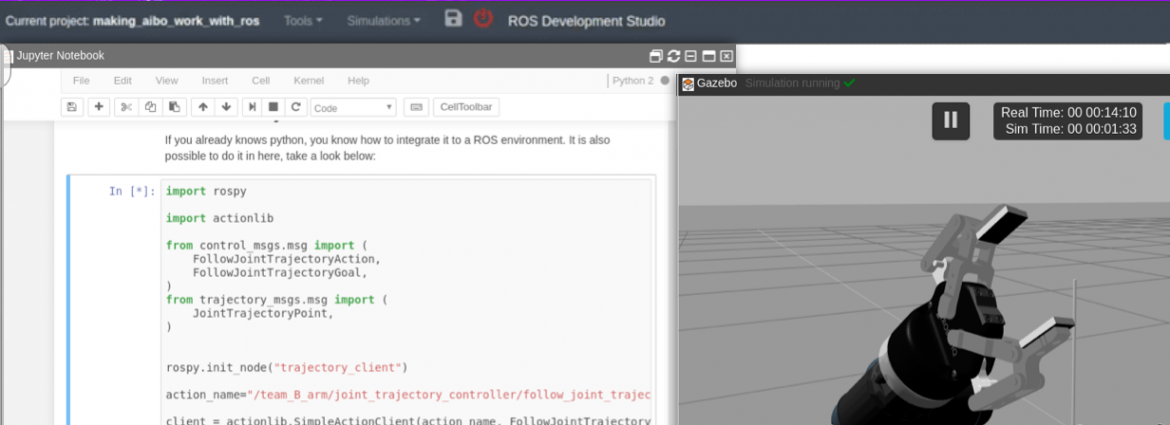Open the command palette keyboard icon
This screenshot has width=1170, height=425.
pos(416,107)
